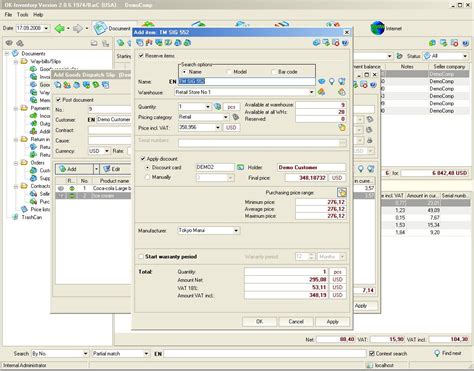Click the leftmost icon in the Add item dialog toolbar
The width and height of the screenshot is (474, 371).
pyautogui.click(x=140, y=43)
